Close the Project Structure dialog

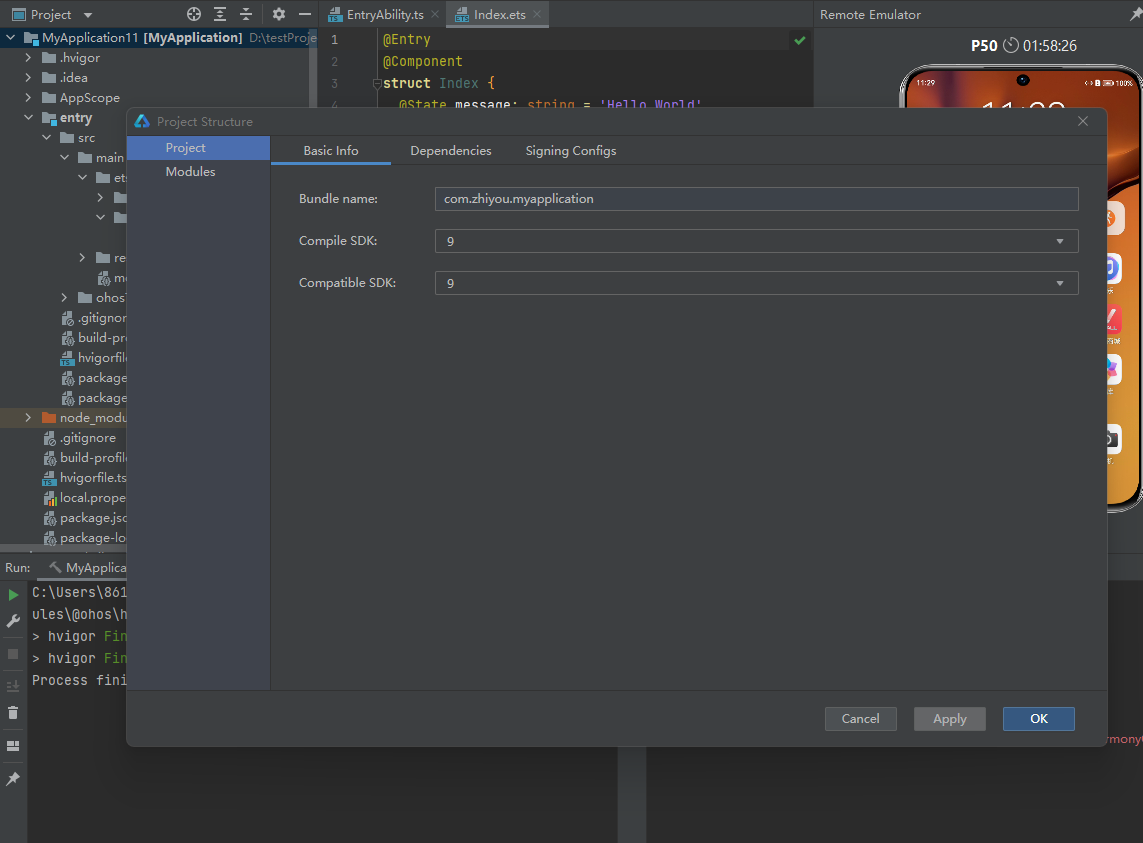tap(1082, 121)
